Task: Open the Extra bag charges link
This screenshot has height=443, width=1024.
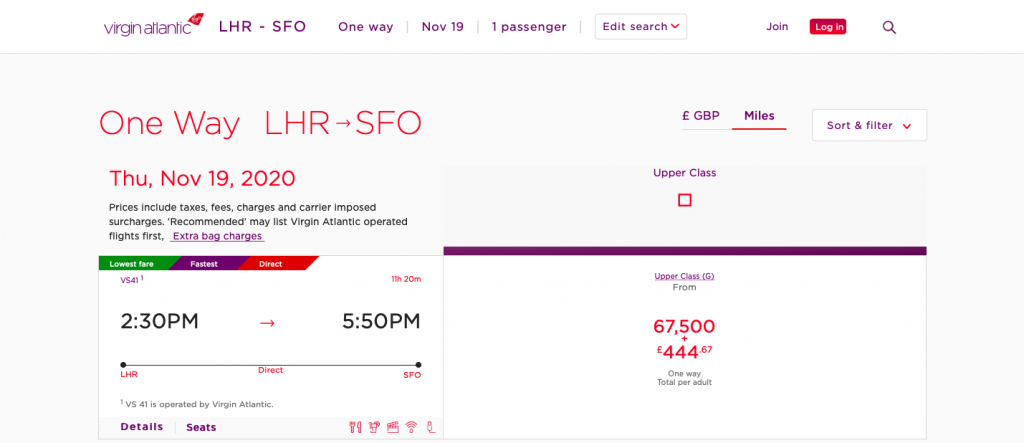Action: tap(217, 236)
